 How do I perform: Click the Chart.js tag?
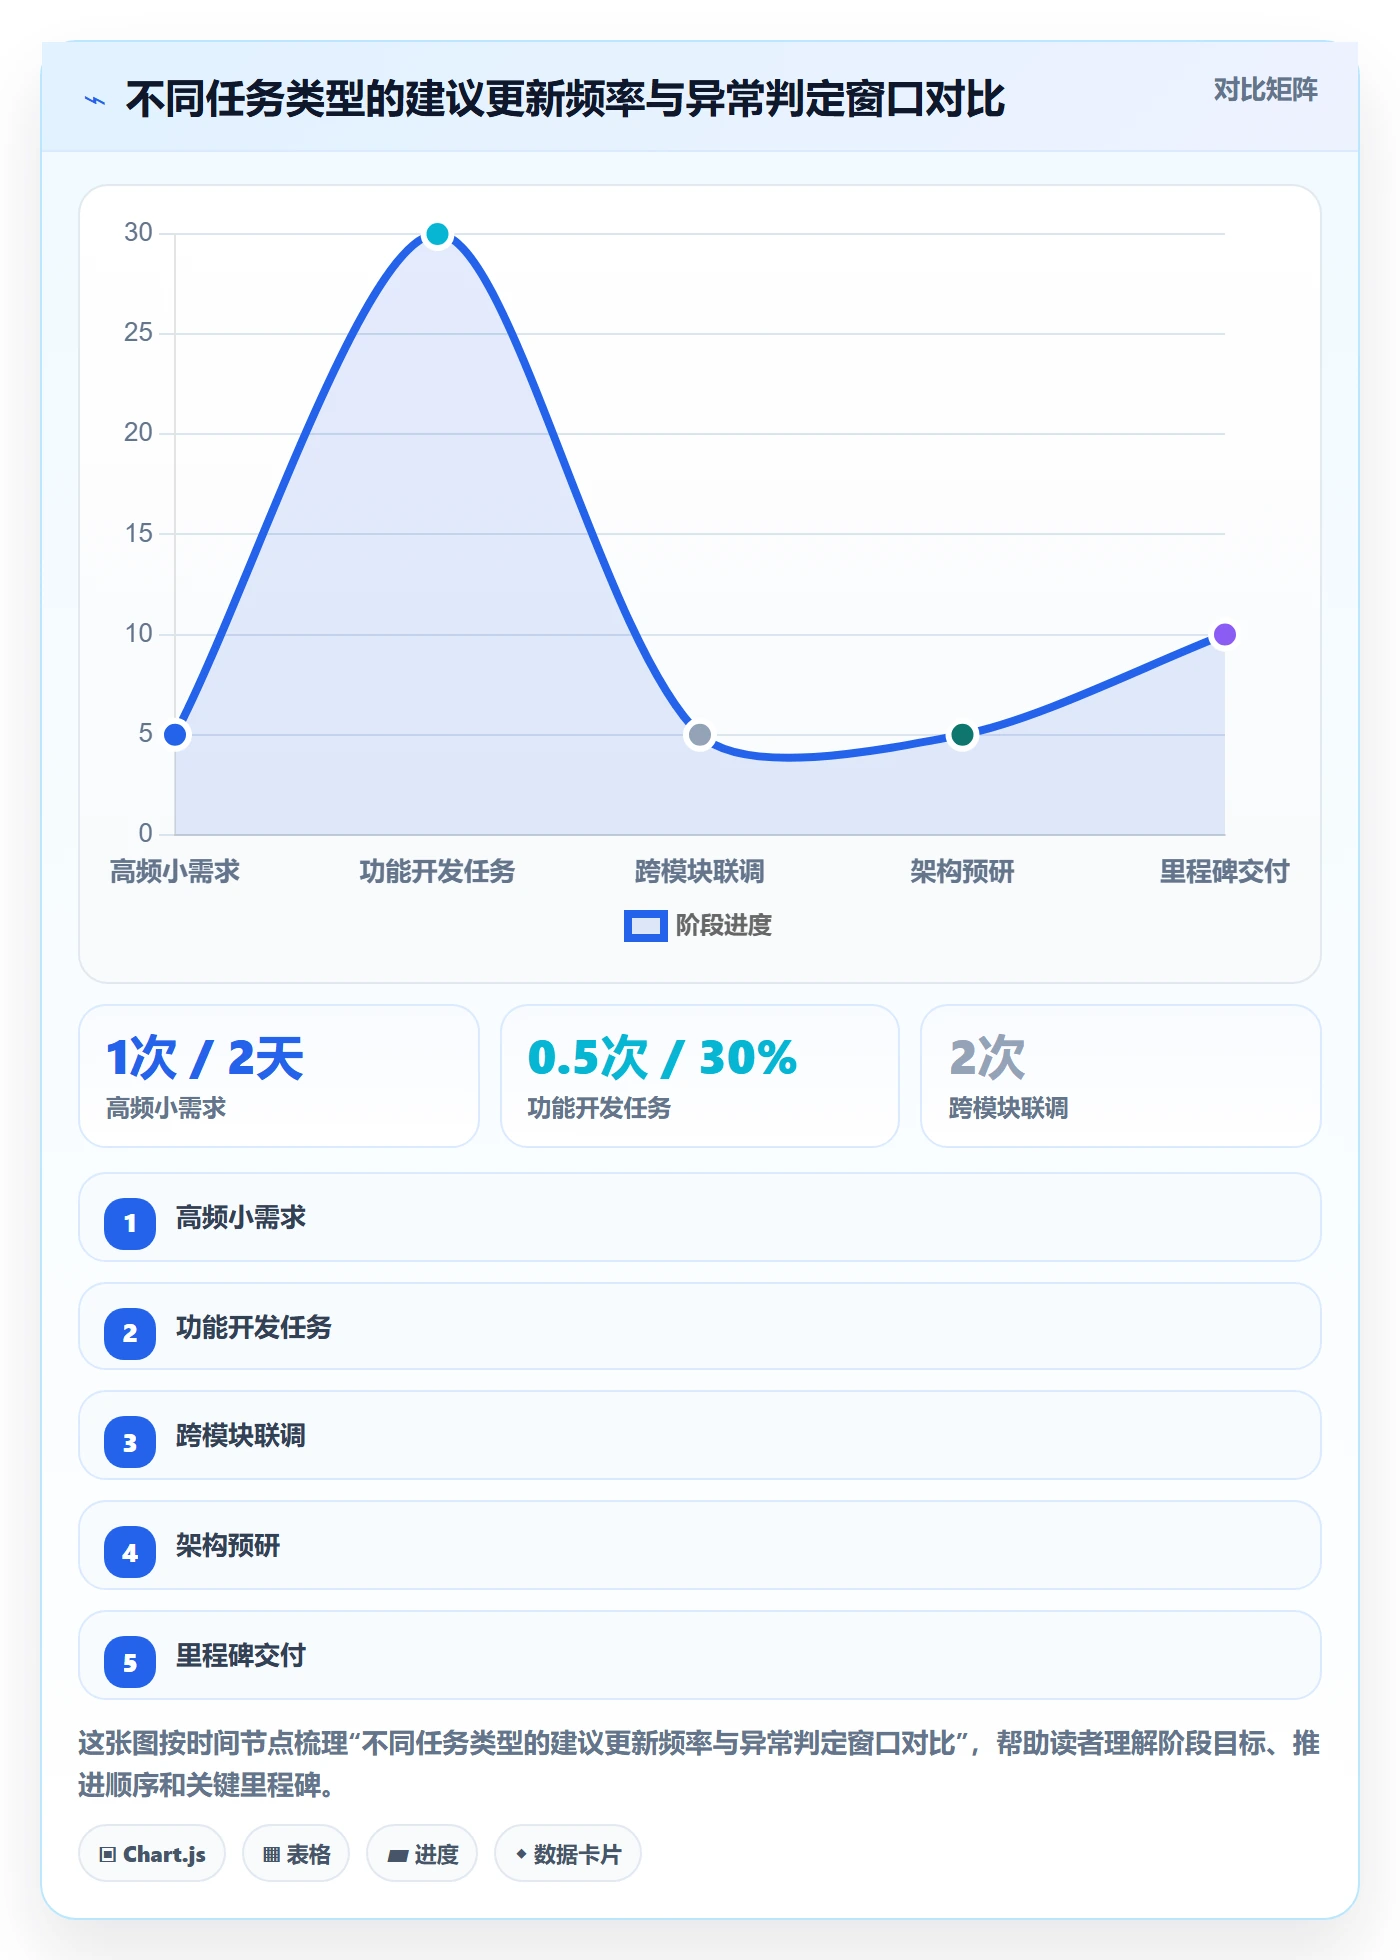[152, 1854]
